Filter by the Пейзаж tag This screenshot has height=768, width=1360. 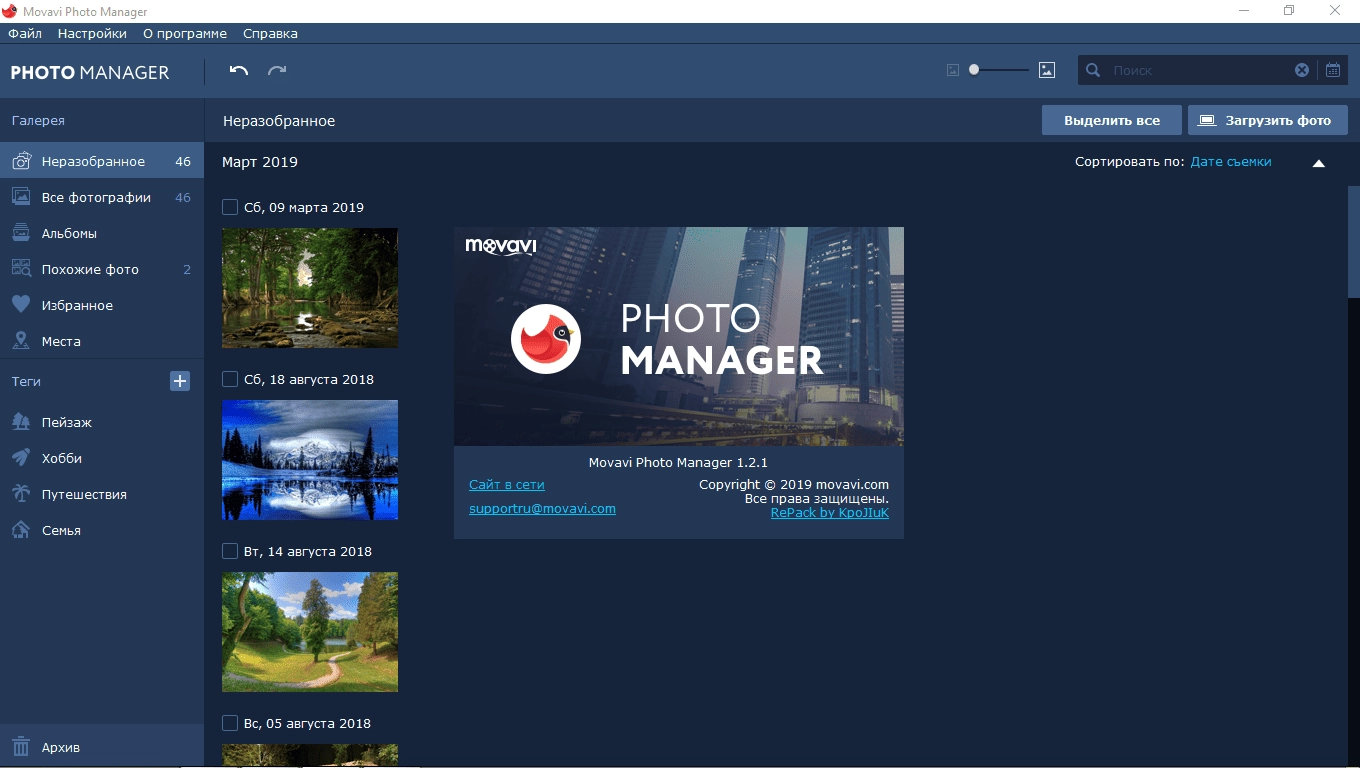[x=102, y=422]
